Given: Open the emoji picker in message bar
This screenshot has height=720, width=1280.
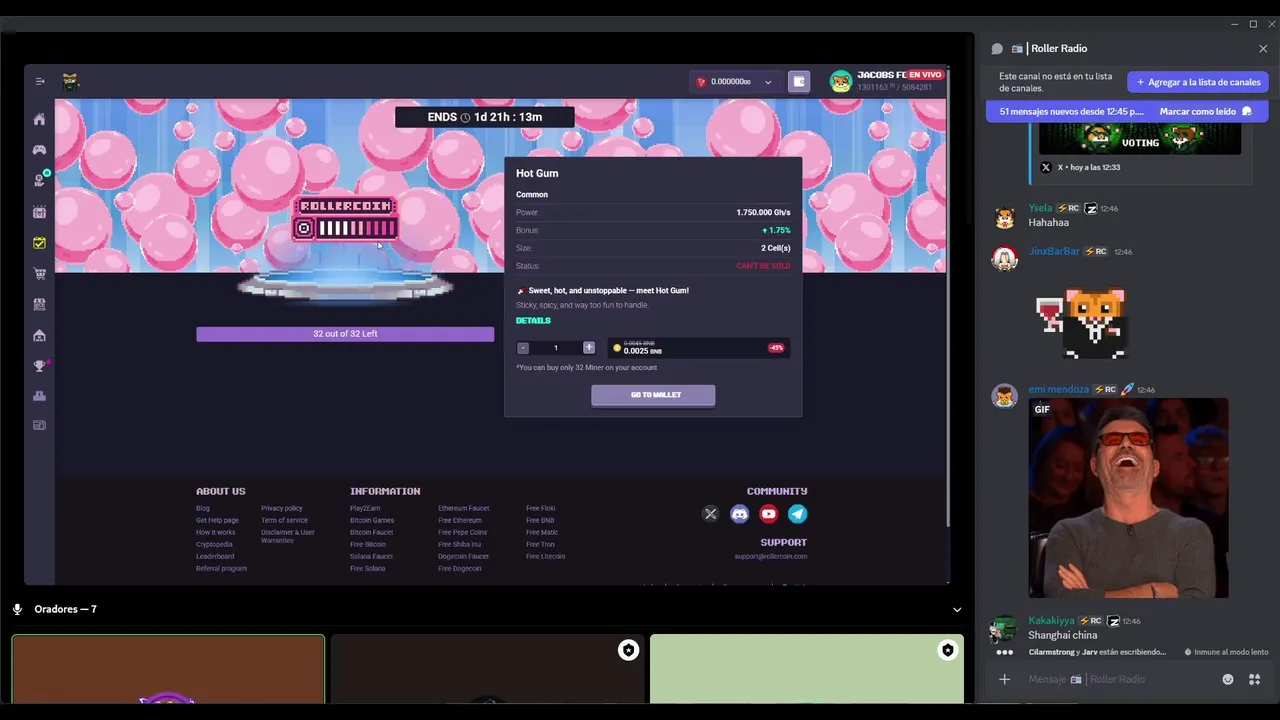Looking at the screenshot, I should point(1228,679).
